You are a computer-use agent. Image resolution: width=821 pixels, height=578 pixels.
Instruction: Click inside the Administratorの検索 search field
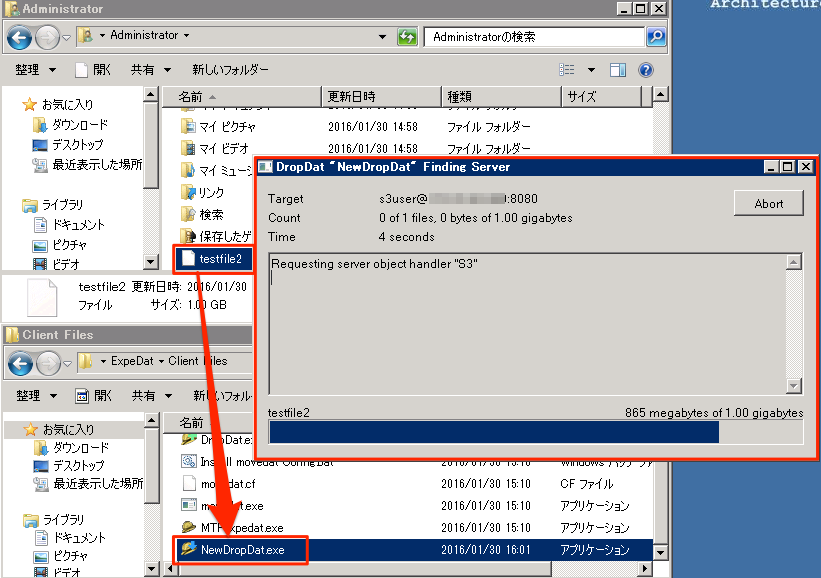[540, 36]
